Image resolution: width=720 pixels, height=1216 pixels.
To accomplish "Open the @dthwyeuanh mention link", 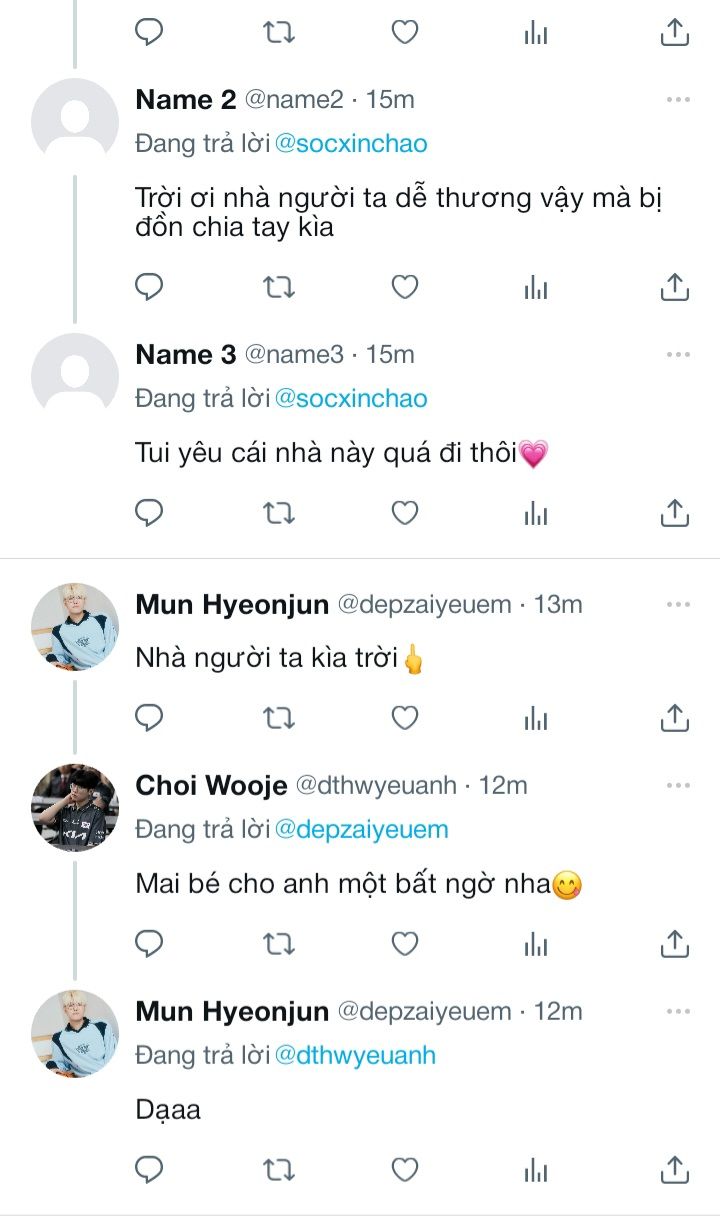I will click(x=355, y=1055).
